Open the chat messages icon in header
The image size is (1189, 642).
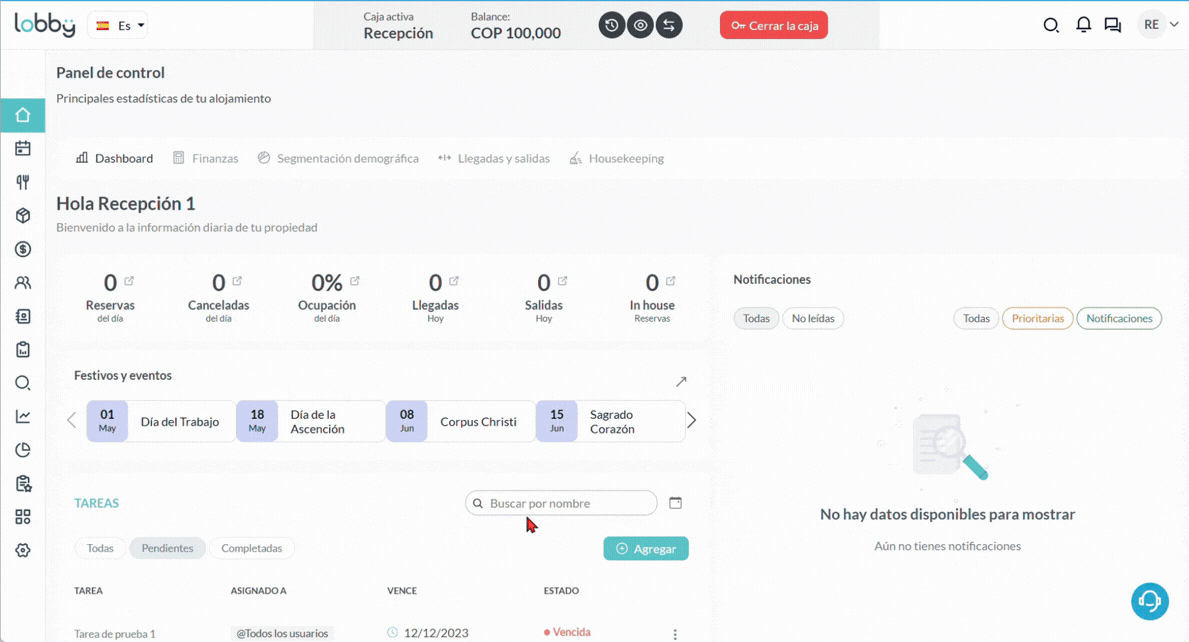(1112, 25)
